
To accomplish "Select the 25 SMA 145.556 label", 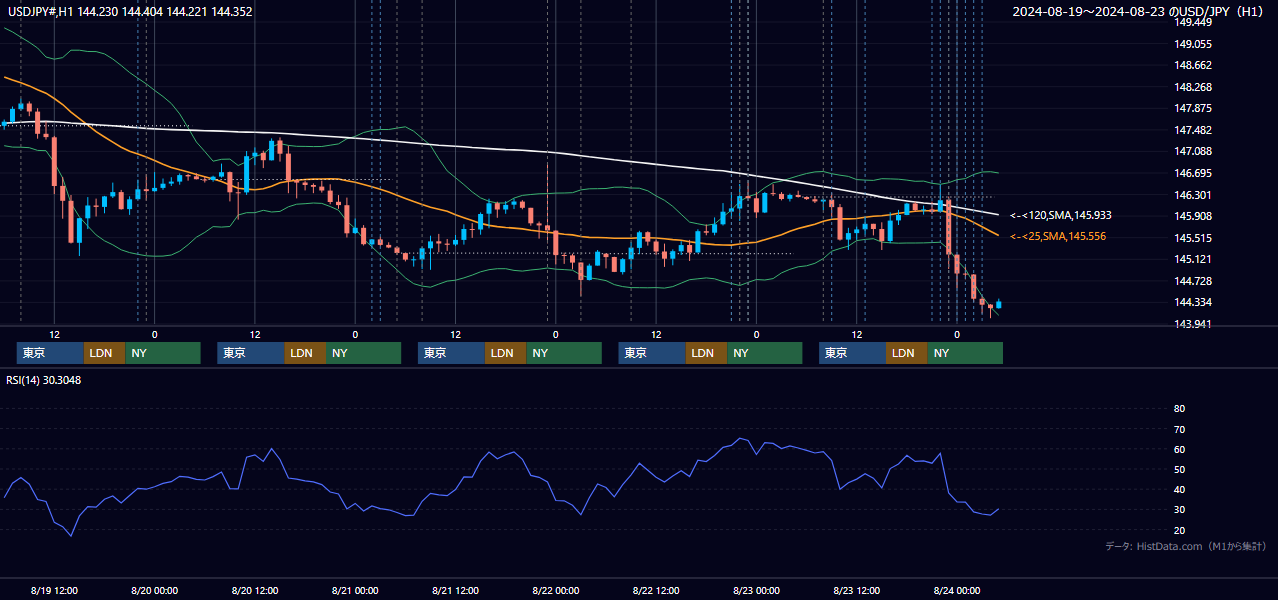I will [x=1058, y=236].
